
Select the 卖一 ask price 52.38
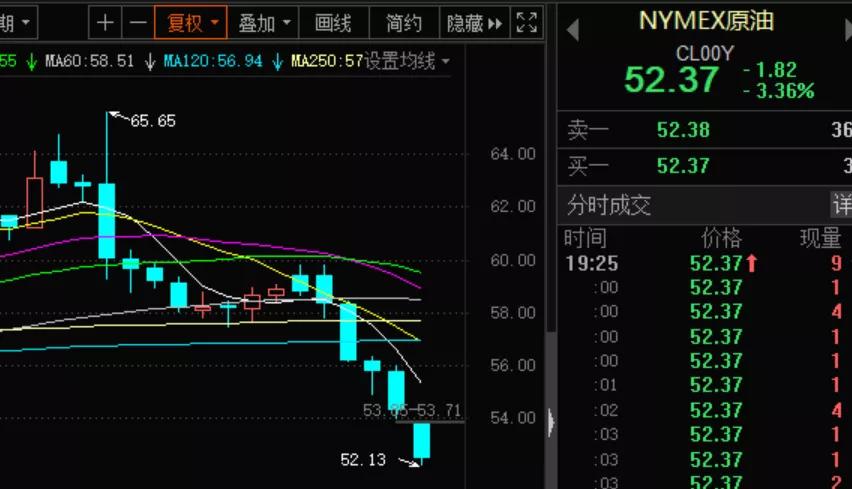pos(683,130)
